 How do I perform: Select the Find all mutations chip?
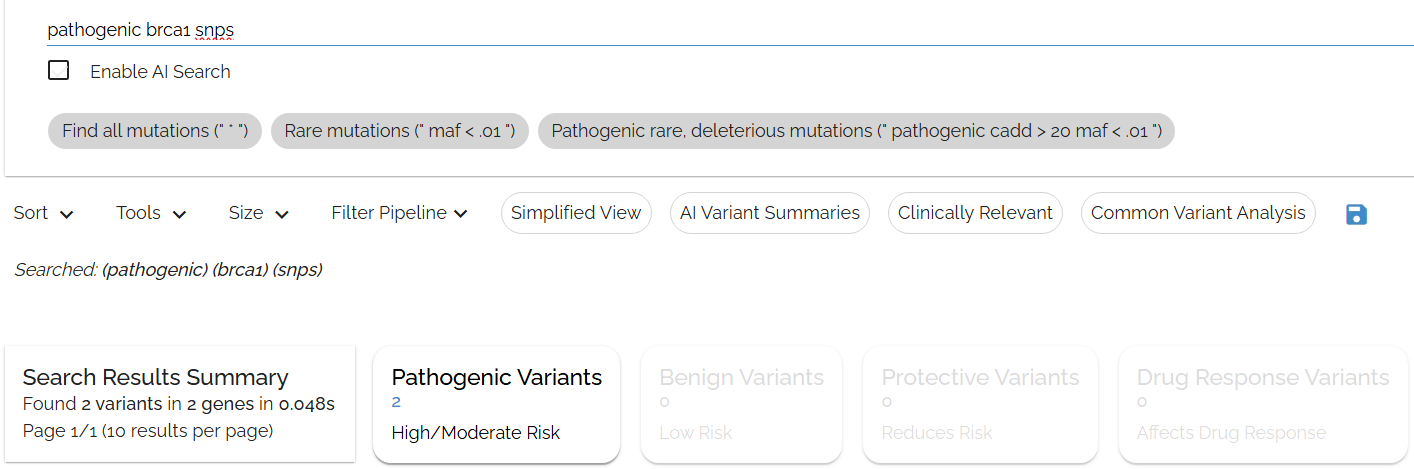[155, 131]
